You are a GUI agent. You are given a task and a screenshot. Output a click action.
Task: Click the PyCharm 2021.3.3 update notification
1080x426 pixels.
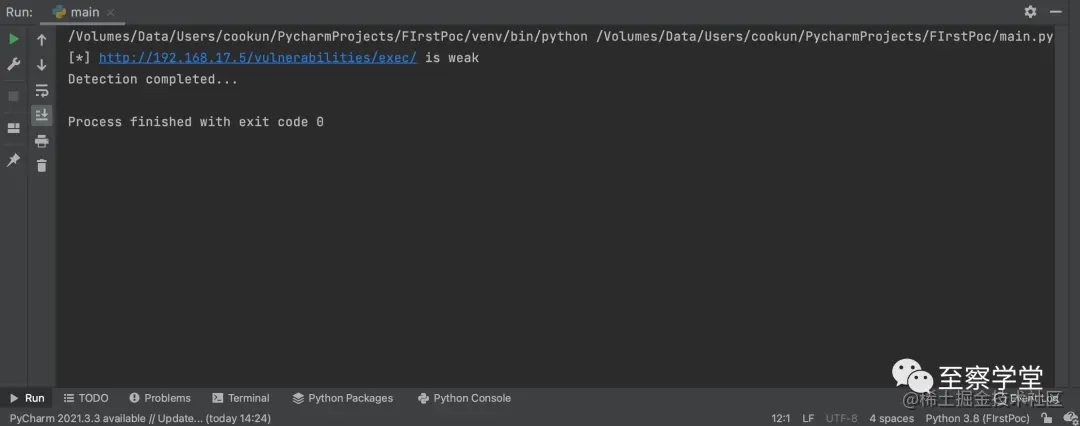[x=140, y=418]
